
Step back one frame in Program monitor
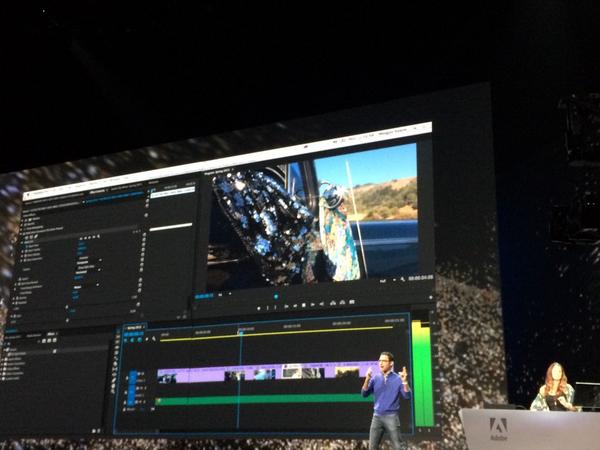pyautogui.click(x=295, y=306)
